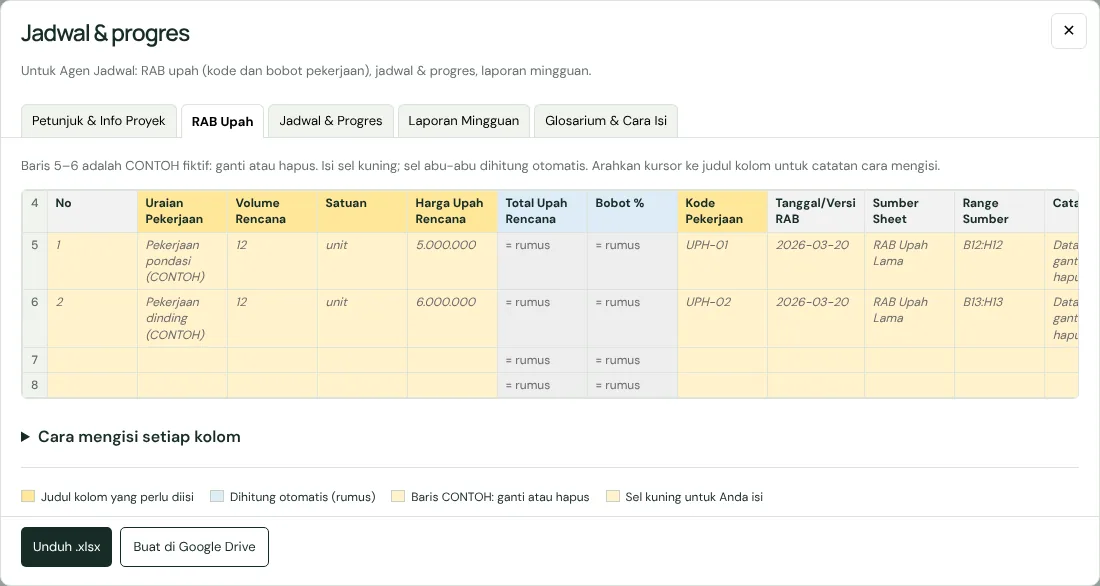Close the Jadwal & progres dialog
Screen dimensions: 1100x586
[x=1068, y=31]
